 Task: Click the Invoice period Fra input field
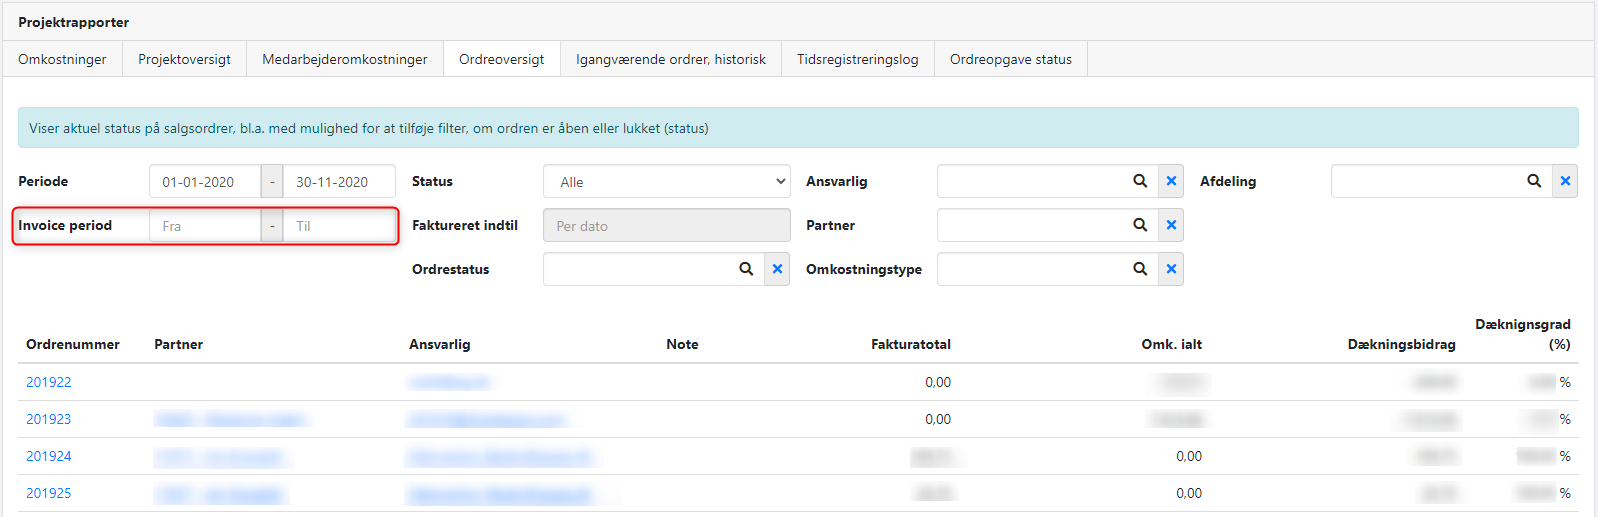pyautogui.click(x=205, y=226)
